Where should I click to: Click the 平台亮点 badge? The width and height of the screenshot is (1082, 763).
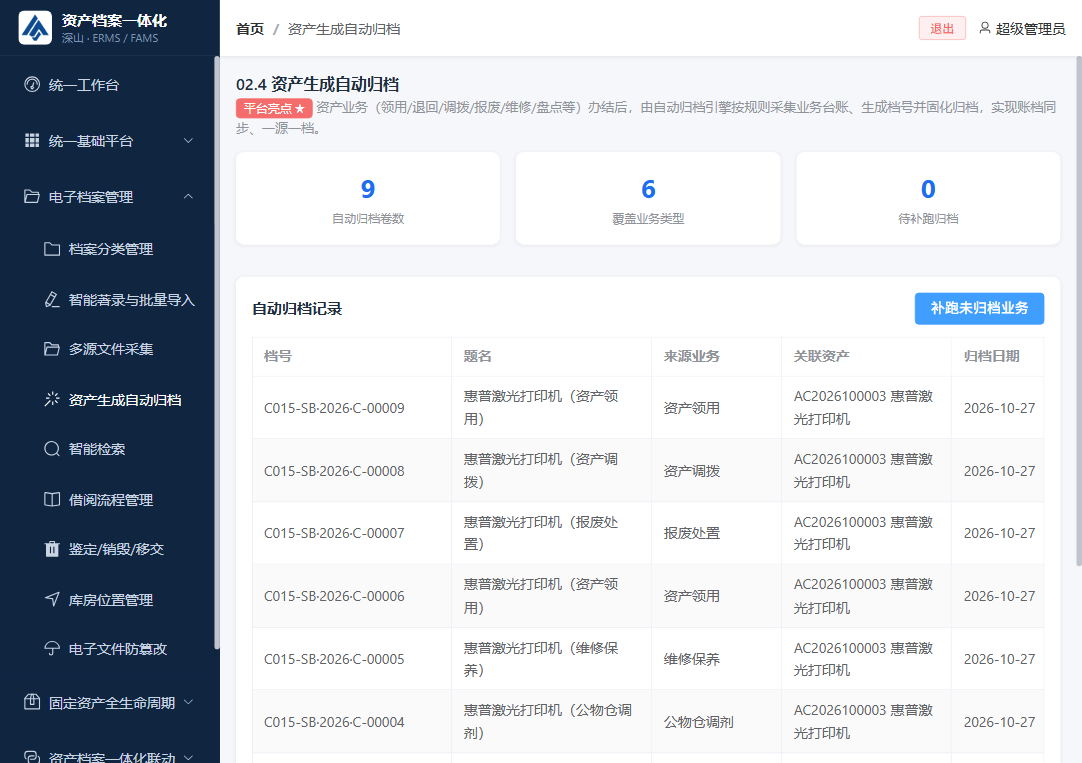274,108
